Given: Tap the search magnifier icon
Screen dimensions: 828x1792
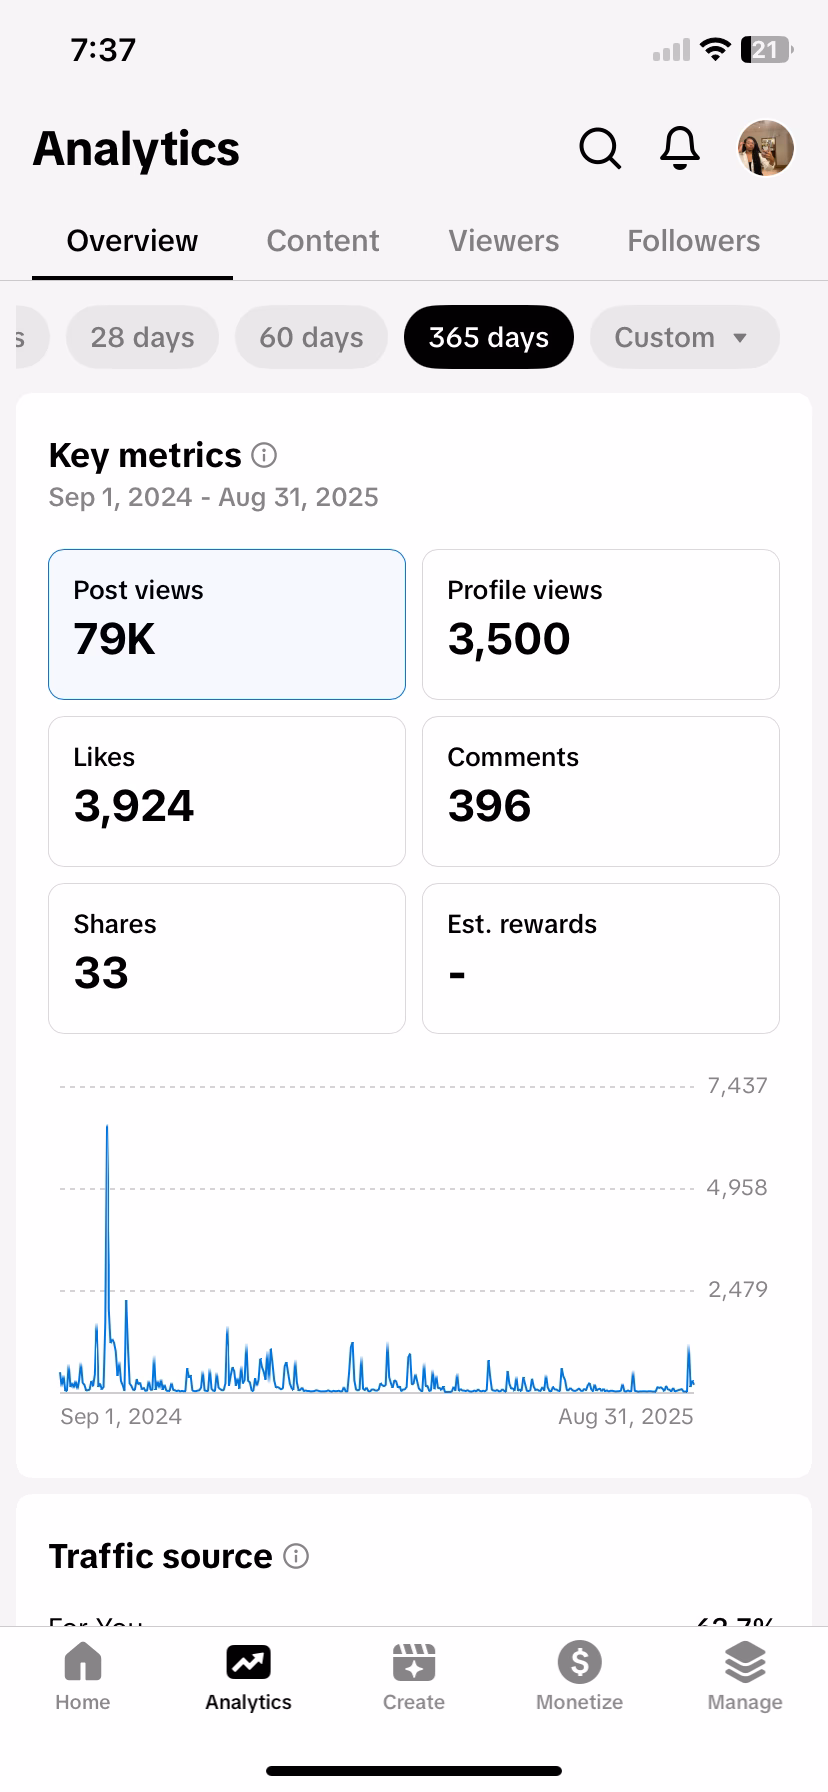Looking at the screenshot, I should tap(600, 149).
